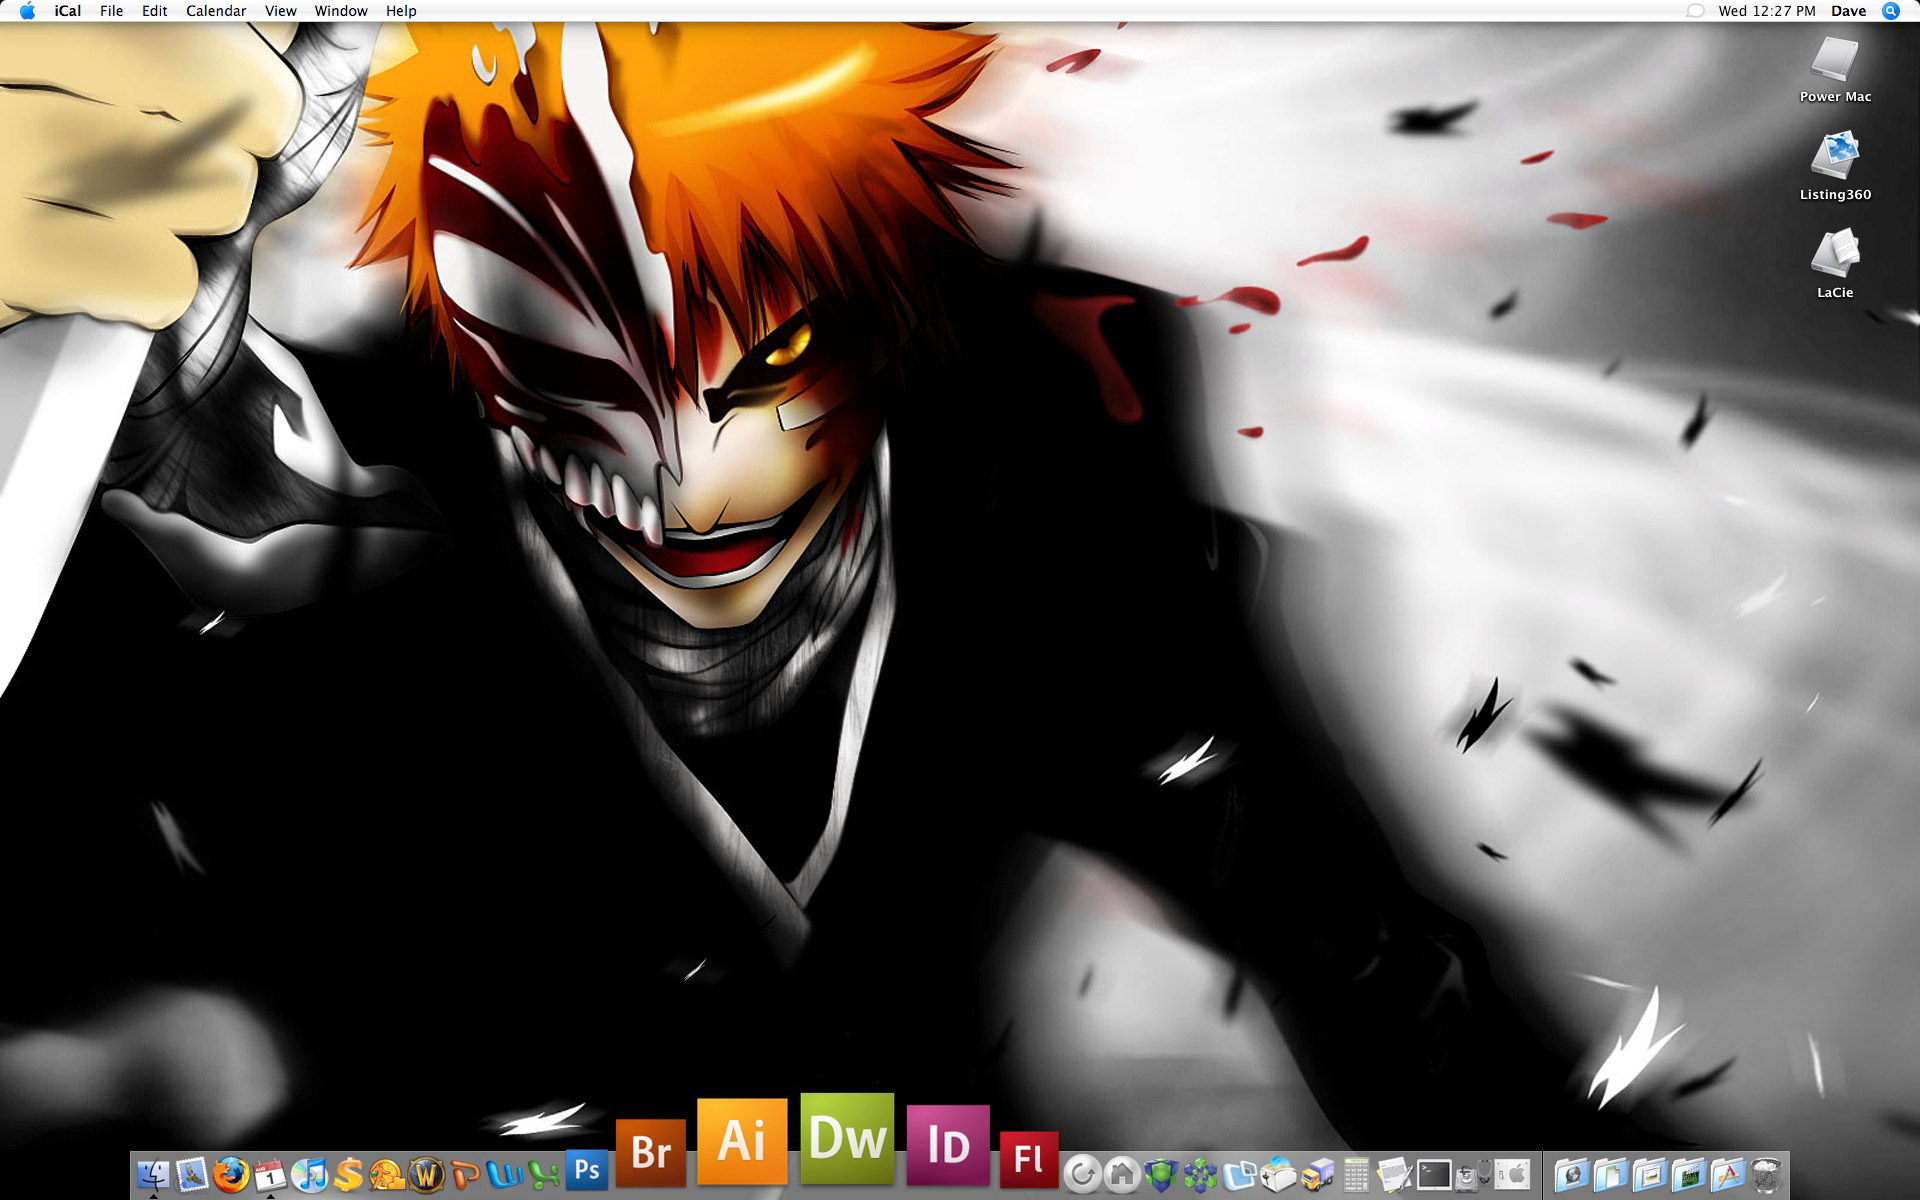This screenshot has width=1920, height=1200.
Task: Launch Adobe InDesign from the Dock
Action: [948, 1145]
